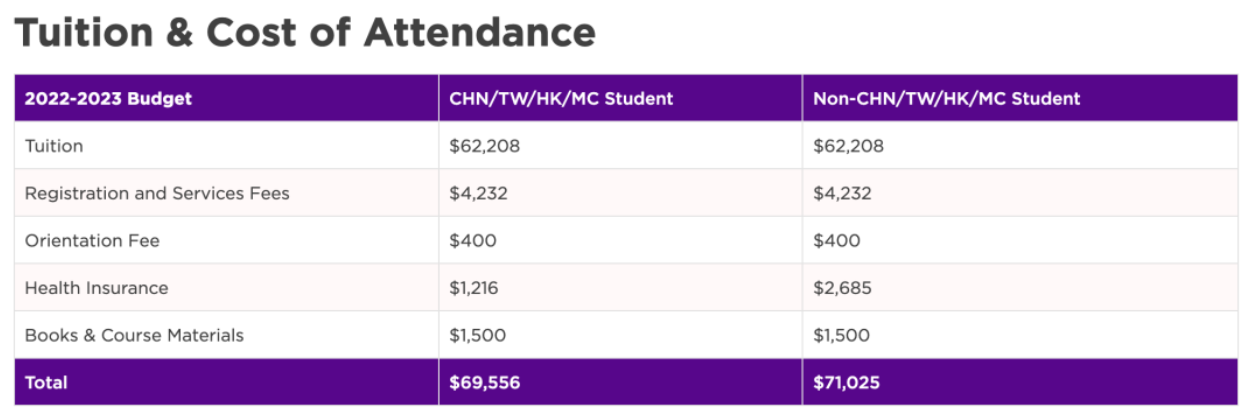Select the Total row label

click(46, 383)
